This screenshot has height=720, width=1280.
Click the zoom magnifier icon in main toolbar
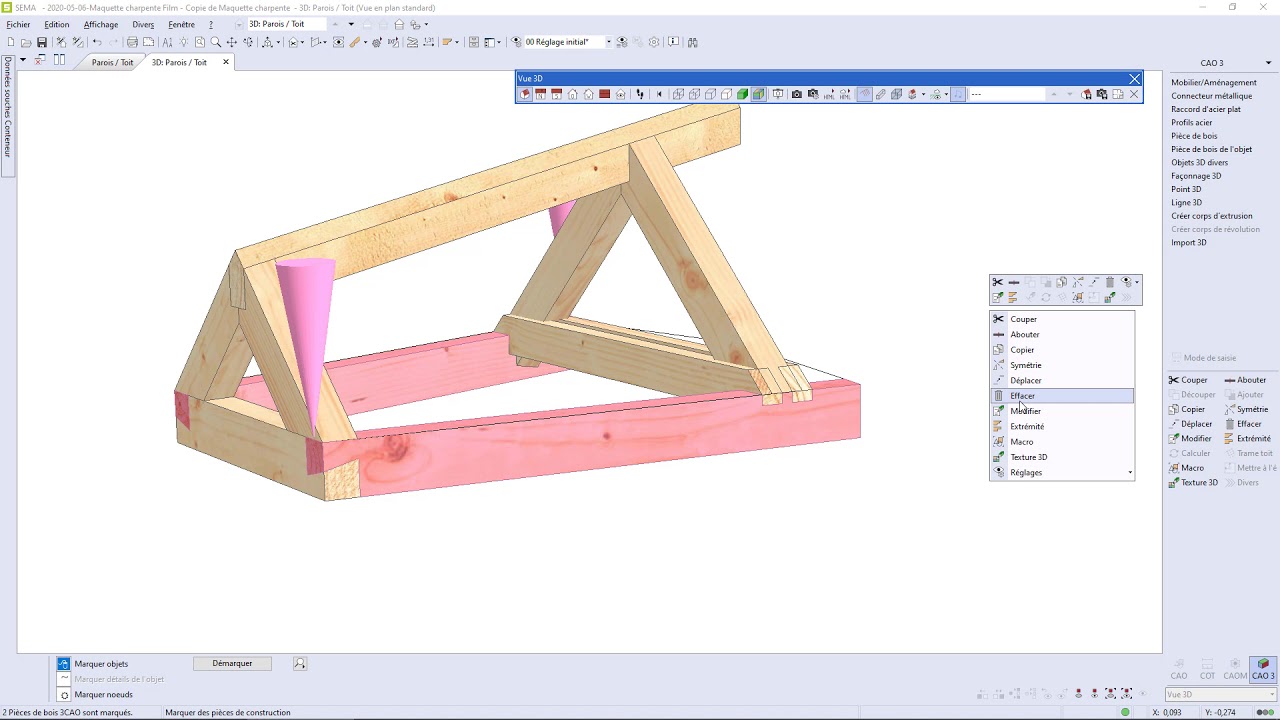(x=215, y=42)
